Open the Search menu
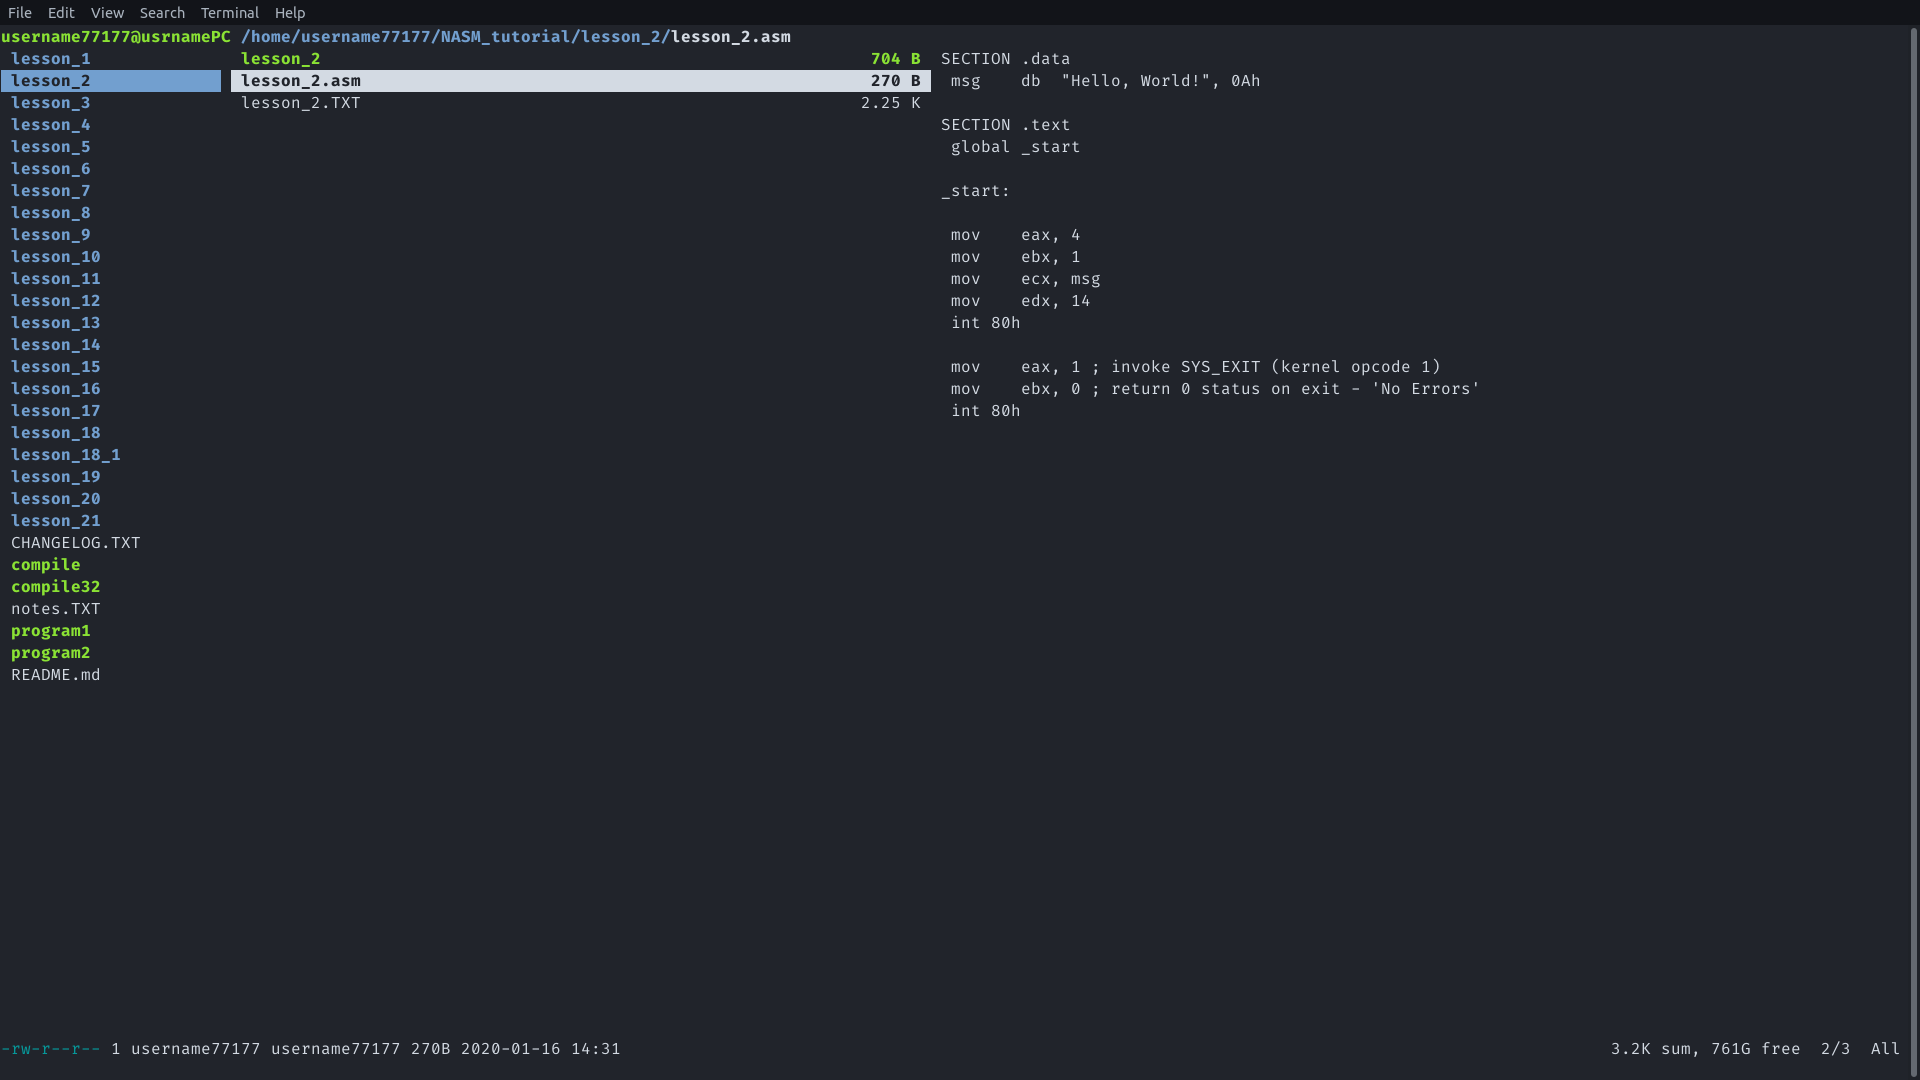The width and height of the screenshot is (1920, 1080). (x=162, y=13)
